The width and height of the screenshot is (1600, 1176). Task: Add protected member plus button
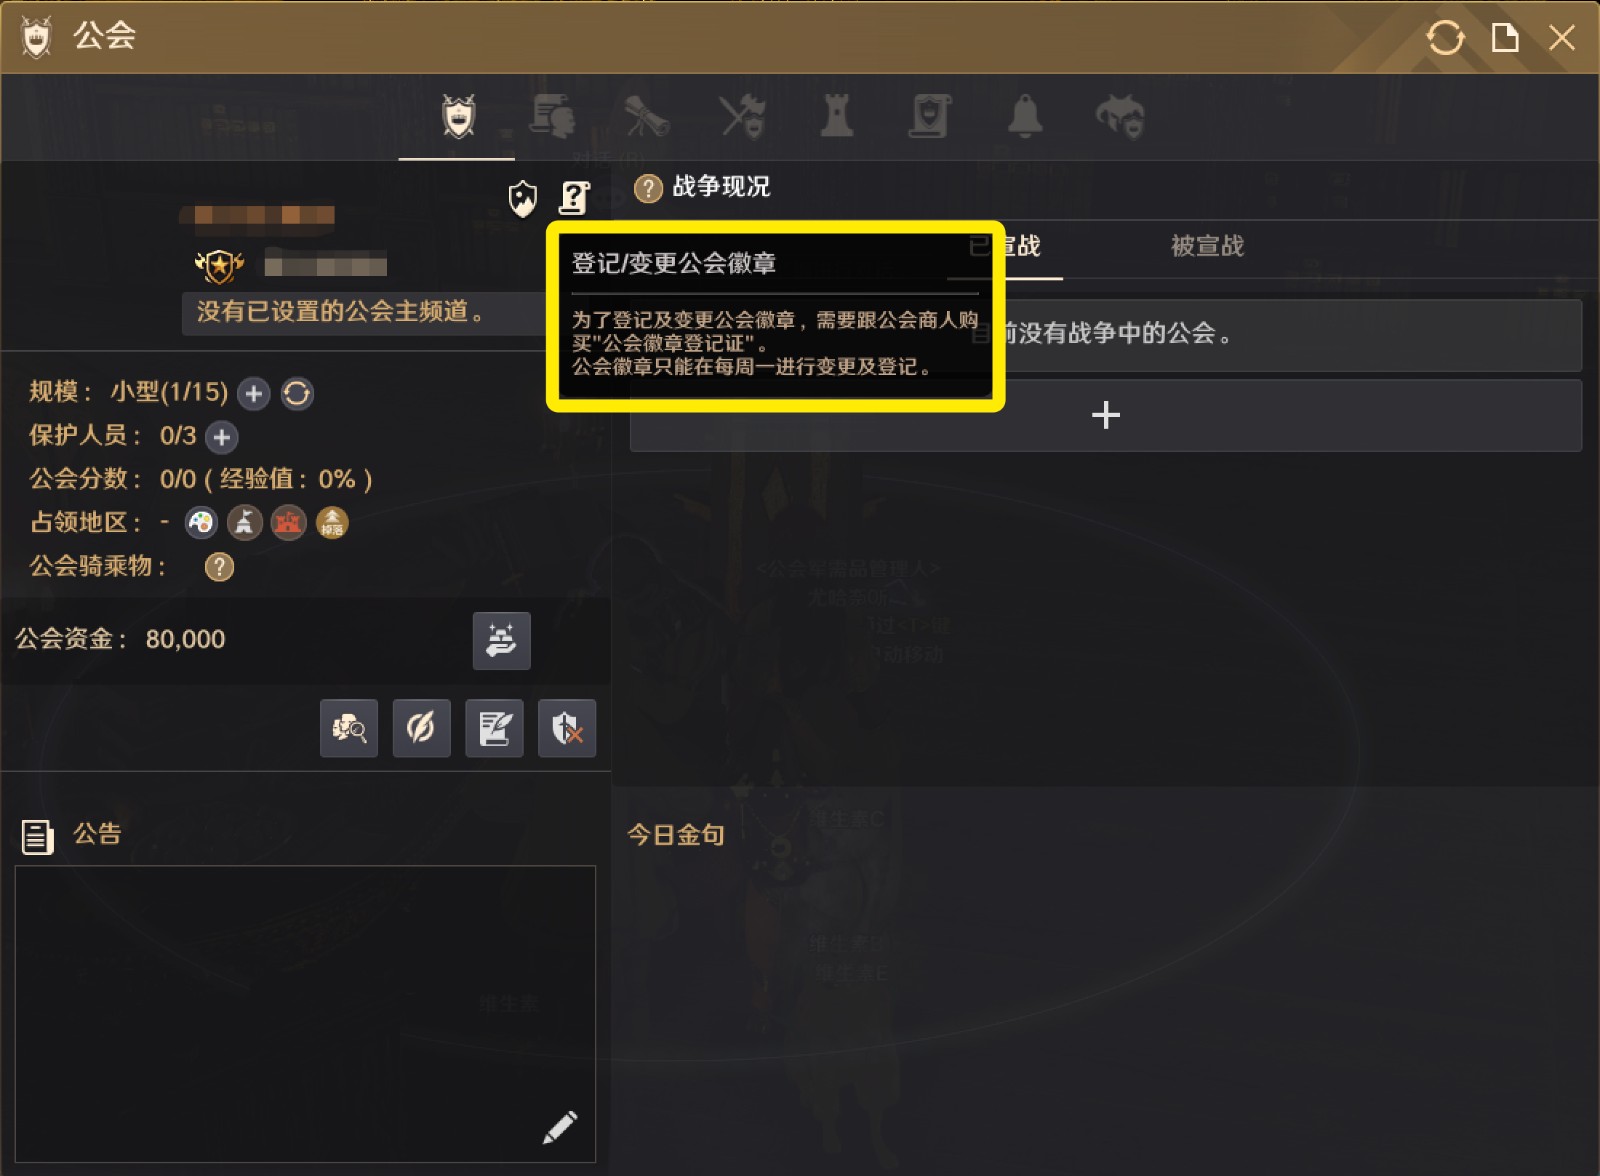(x=222, y=437)
